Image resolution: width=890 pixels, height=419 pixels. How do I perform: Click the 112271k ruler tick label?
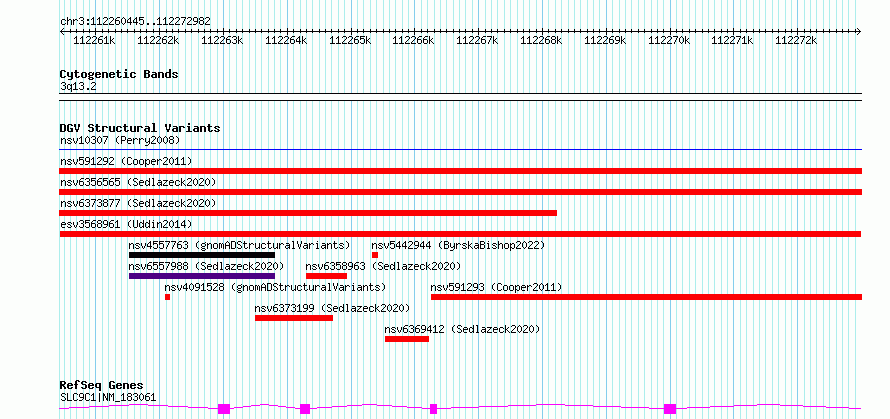pyautogui.click(x=732, y=40)
